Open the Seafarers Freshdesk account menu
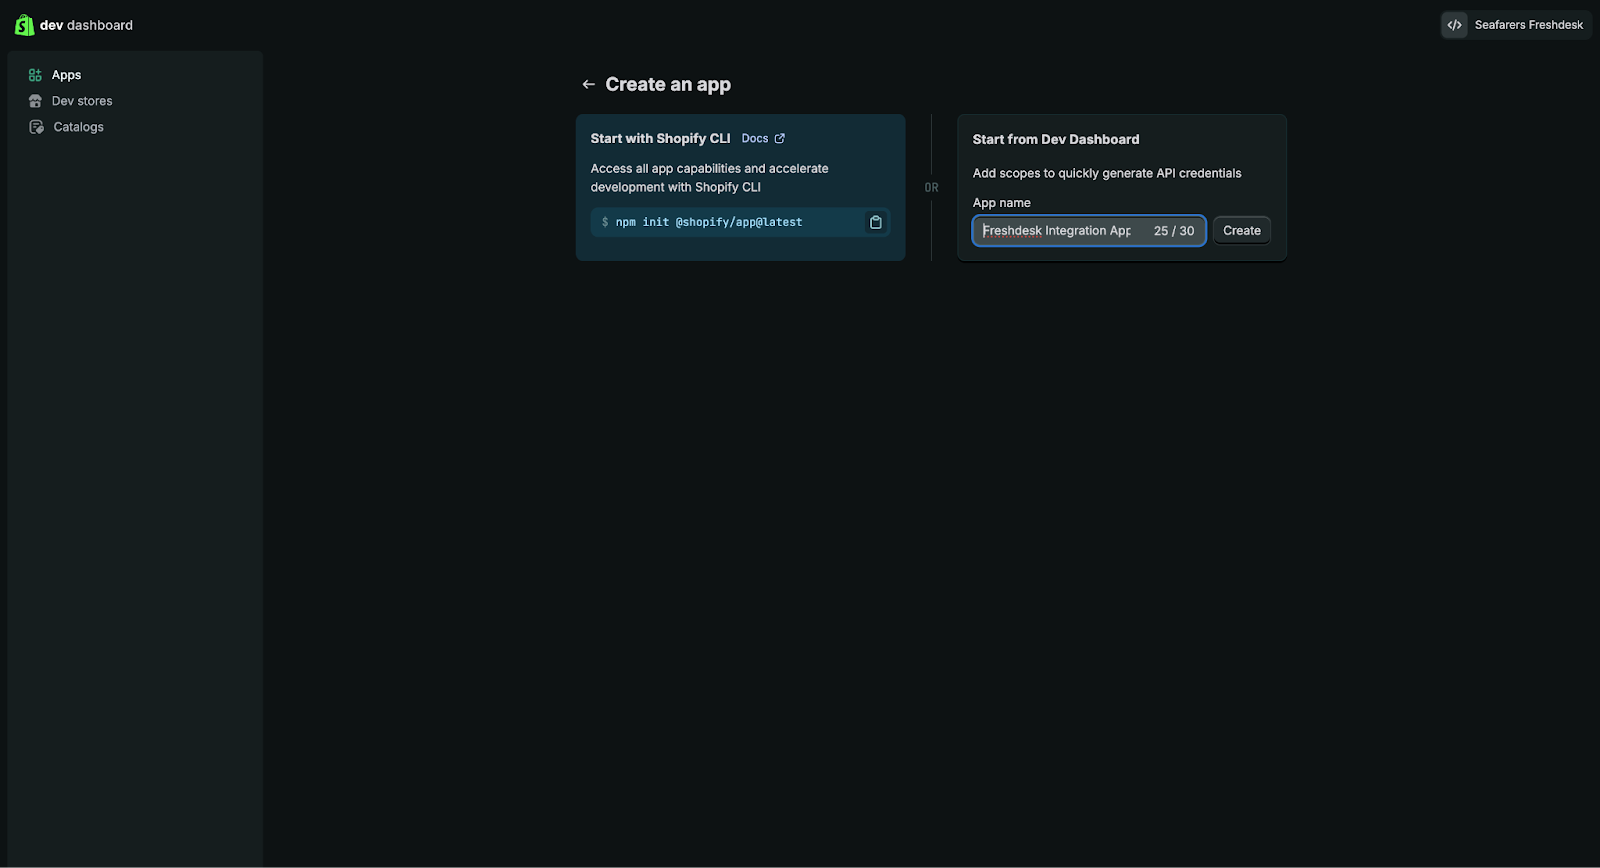The height and width of the screenshot is (868, 1600). (1516, 25)
